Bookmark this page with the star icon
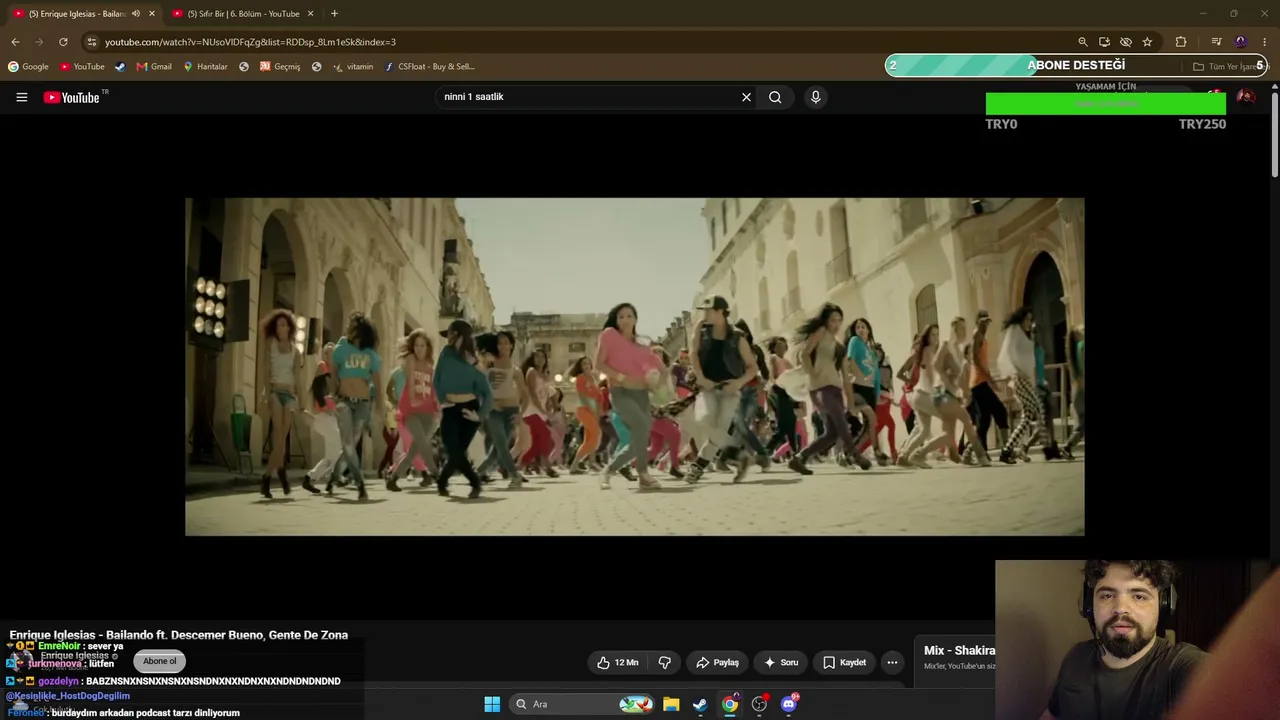 [1147, 42]
